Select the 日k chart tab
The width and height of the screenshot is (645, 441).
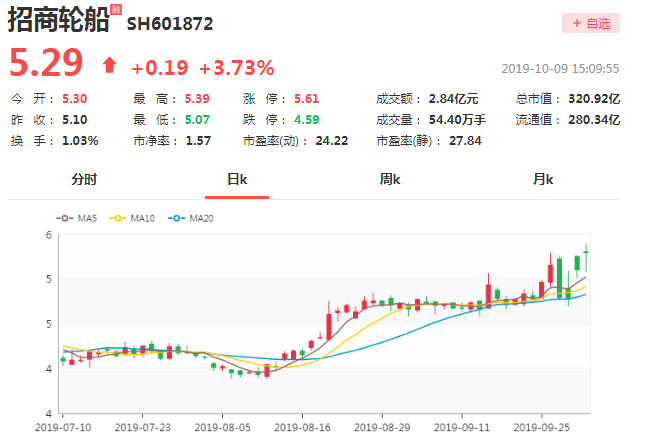point(237,179)
